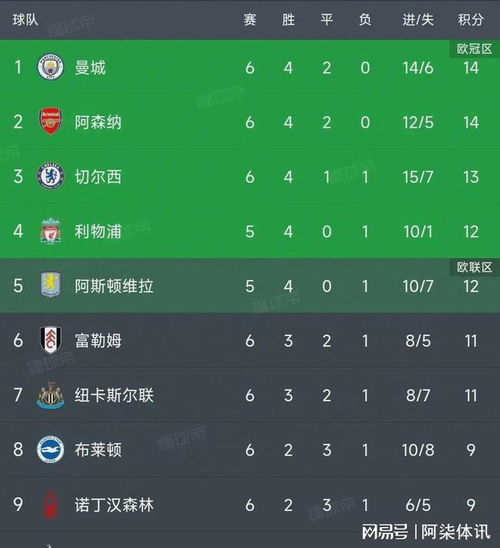Select the 富勒姆 team name
Screen dimensions: 500x548
coord(98,341)
